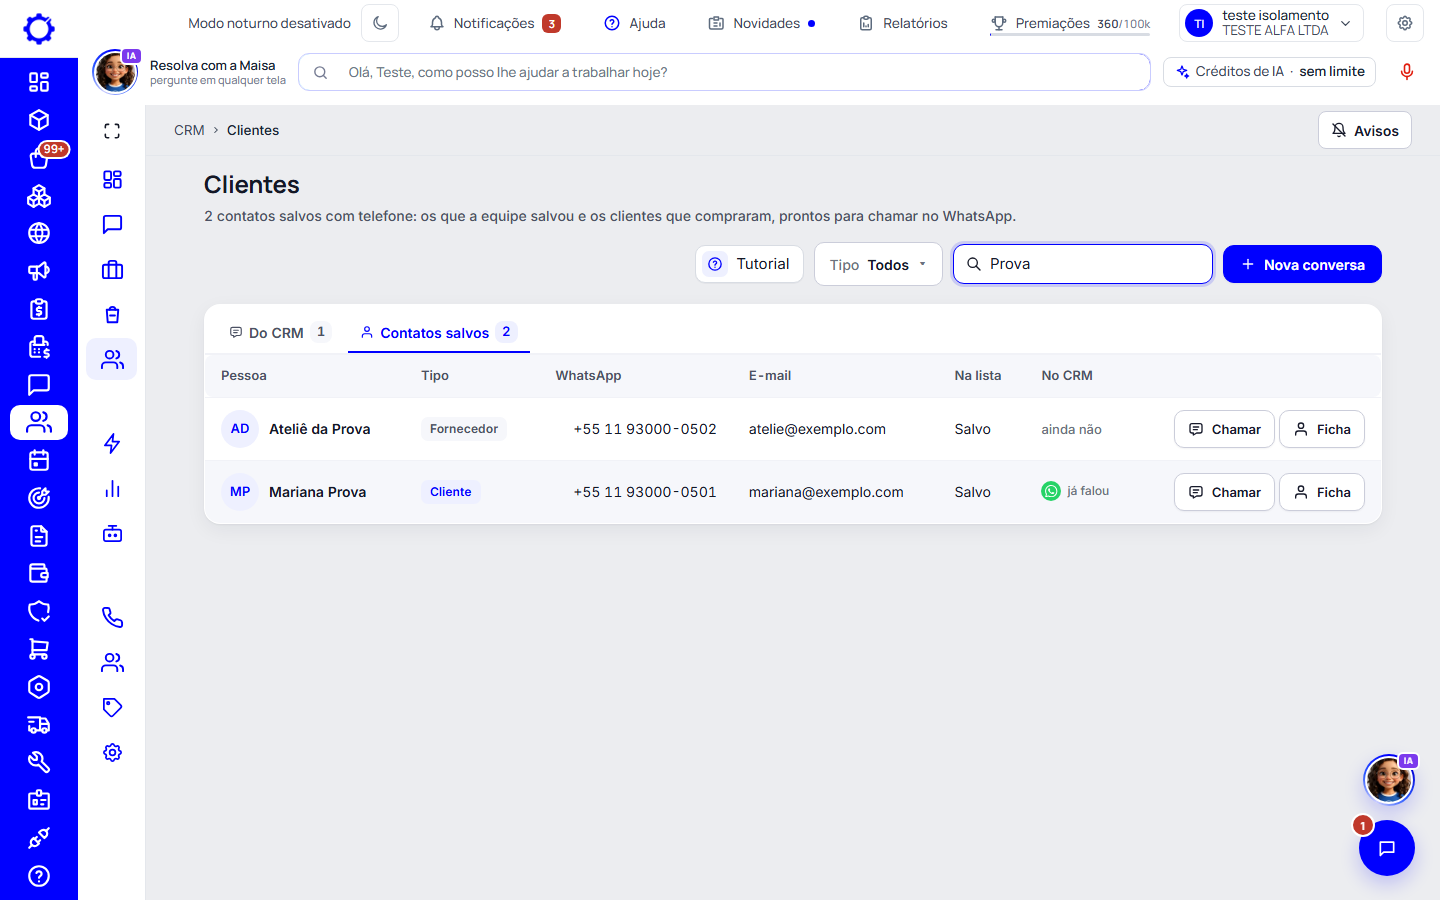The image size is (1440, 900).
Task: Click the shopping cart icon in blue sidebar
Action: (39, 649)
